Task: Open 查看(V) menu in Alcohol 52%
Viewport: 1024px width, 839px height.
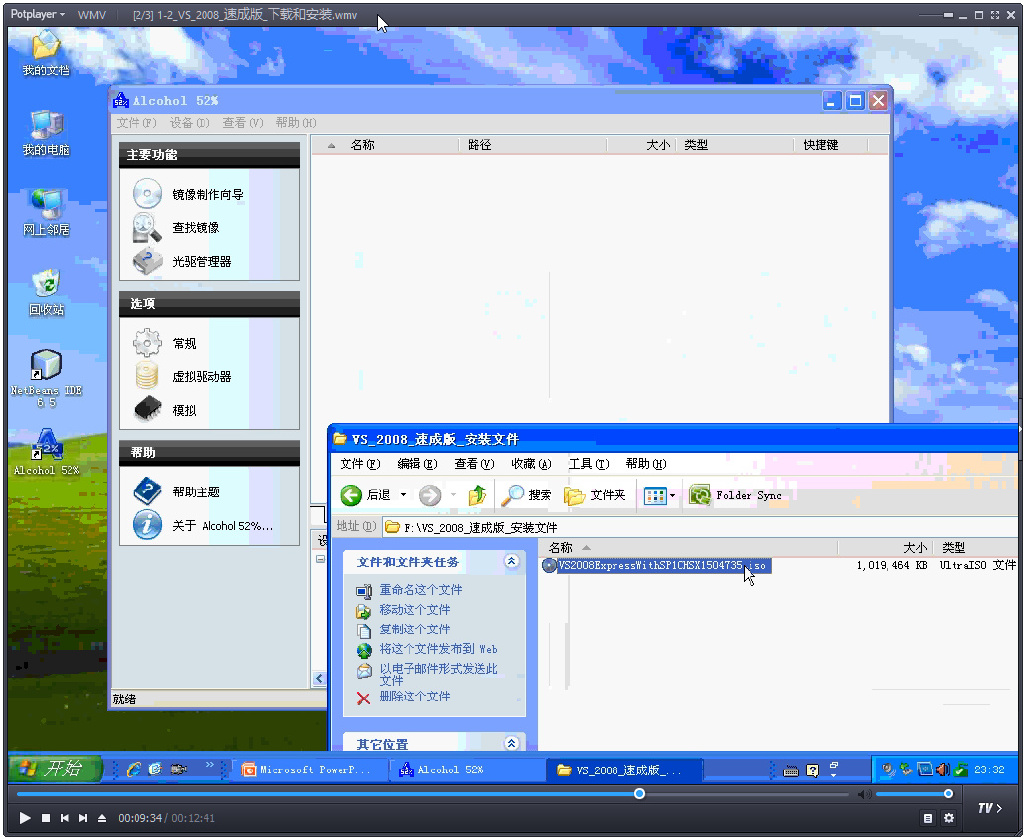Action: [243, 123]
